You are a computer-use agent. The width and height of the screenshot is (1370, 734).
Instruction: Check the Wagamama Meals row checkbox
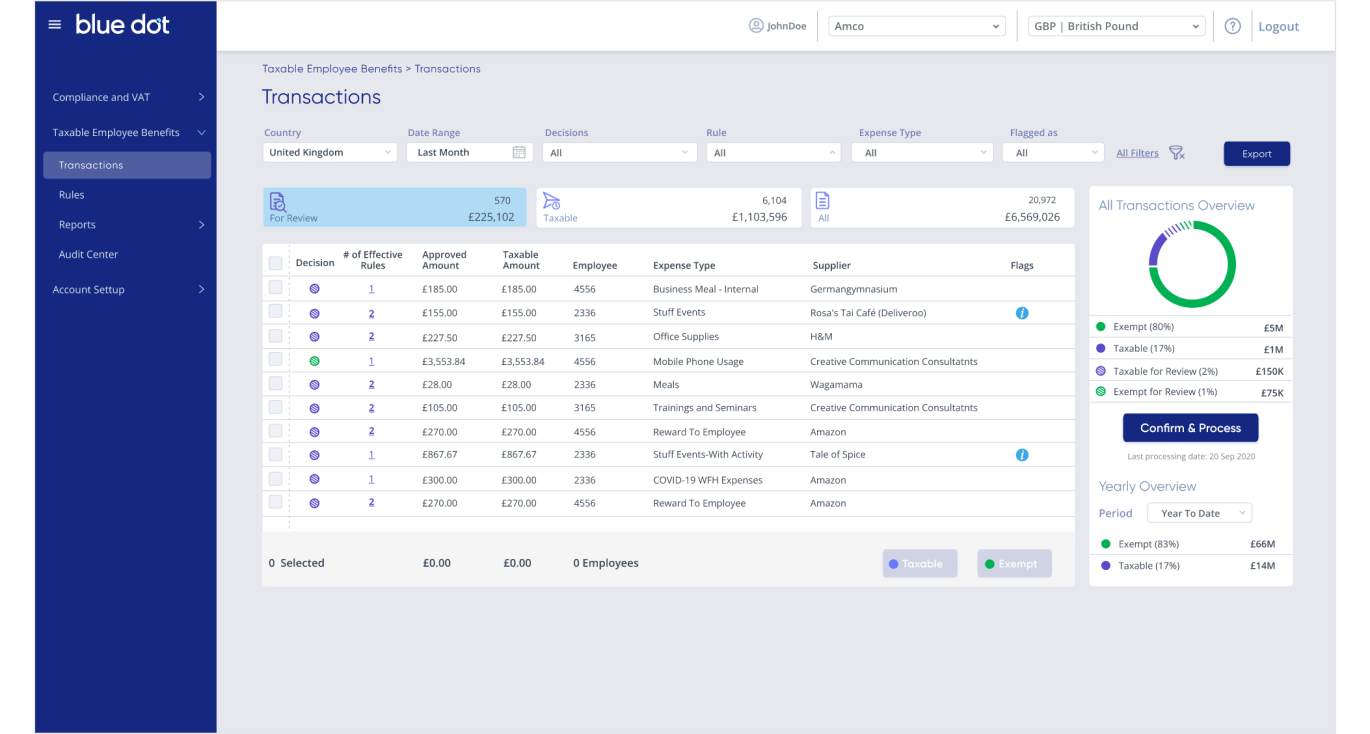coord(275,384)
